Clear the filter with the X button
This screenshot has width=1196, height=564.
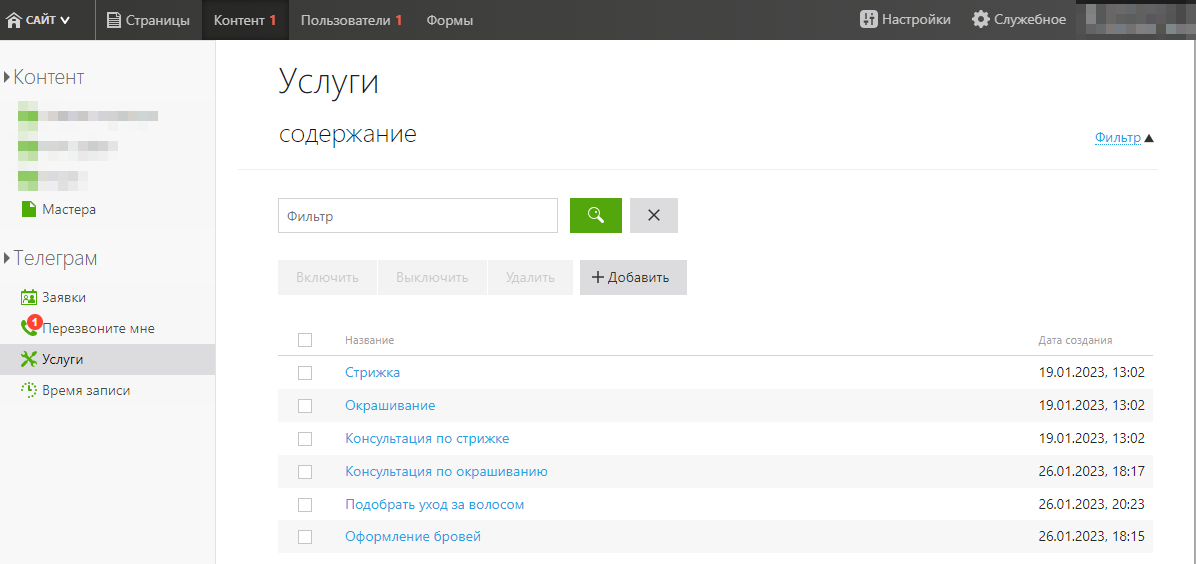pyautogui.click(x=654, y=215)
